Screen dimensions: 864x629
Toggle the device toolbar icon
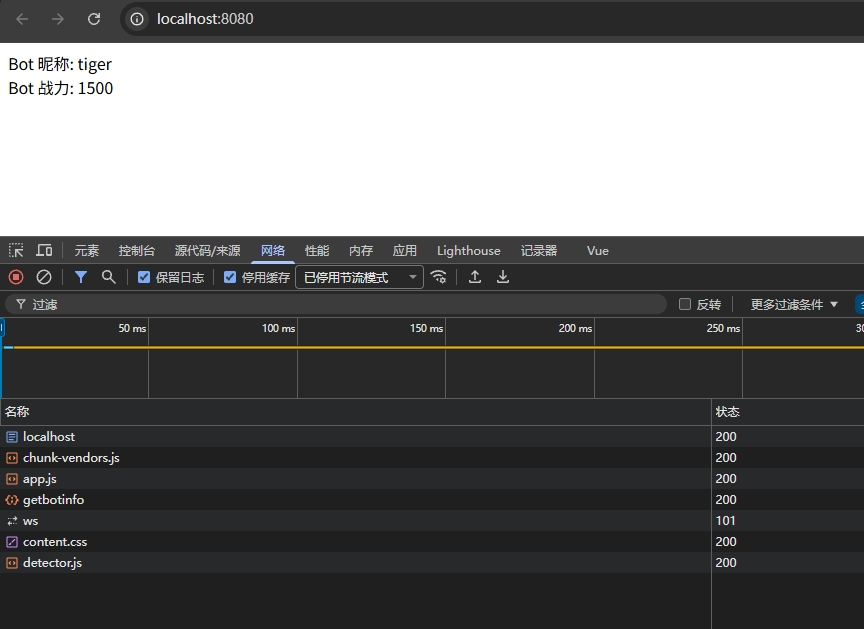44,250
